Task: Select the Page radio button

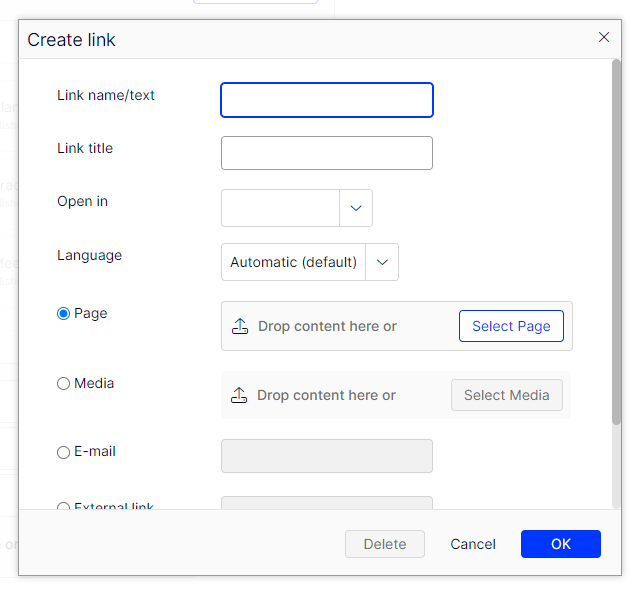Action: click(64, 313)
